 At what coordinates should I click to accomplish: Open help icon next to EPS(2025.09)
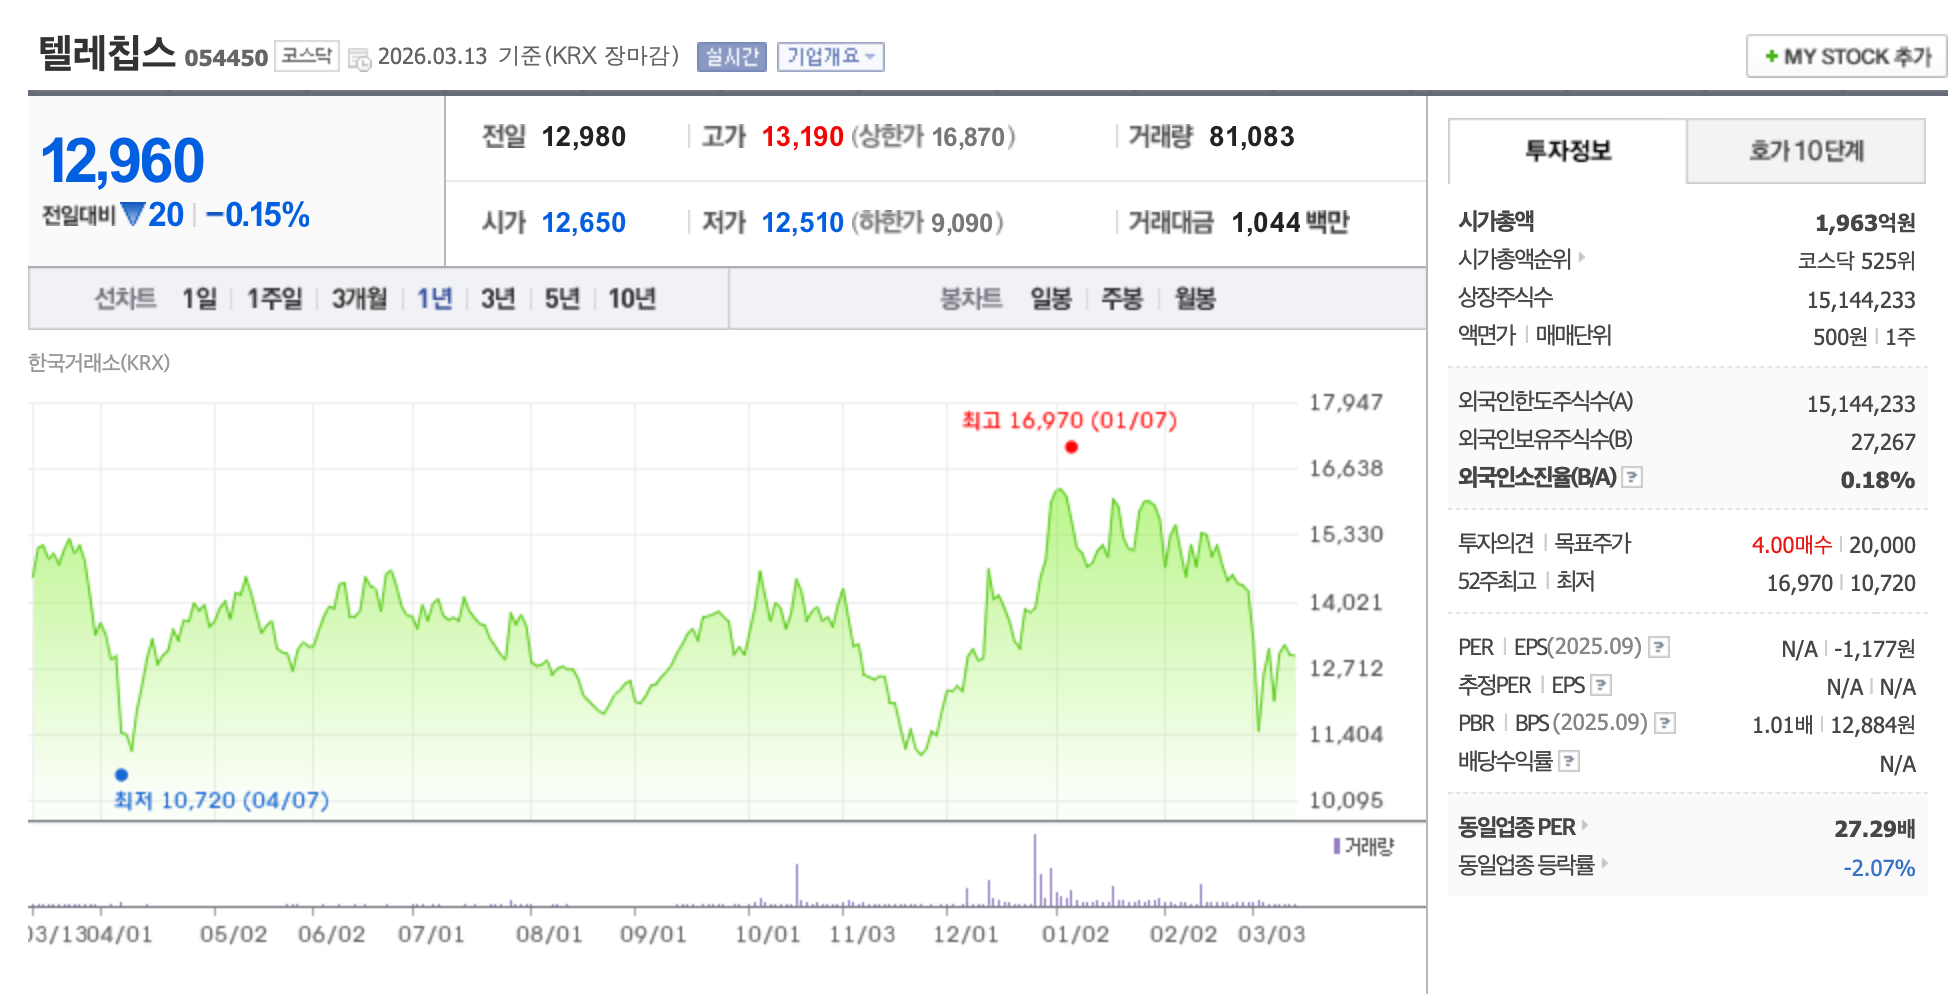tap(1659, 647)
